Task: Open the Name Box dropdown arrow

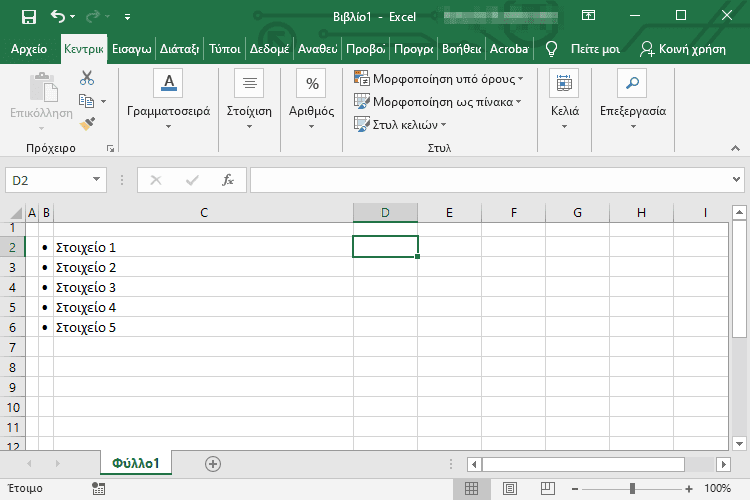Action: (97, 179)
